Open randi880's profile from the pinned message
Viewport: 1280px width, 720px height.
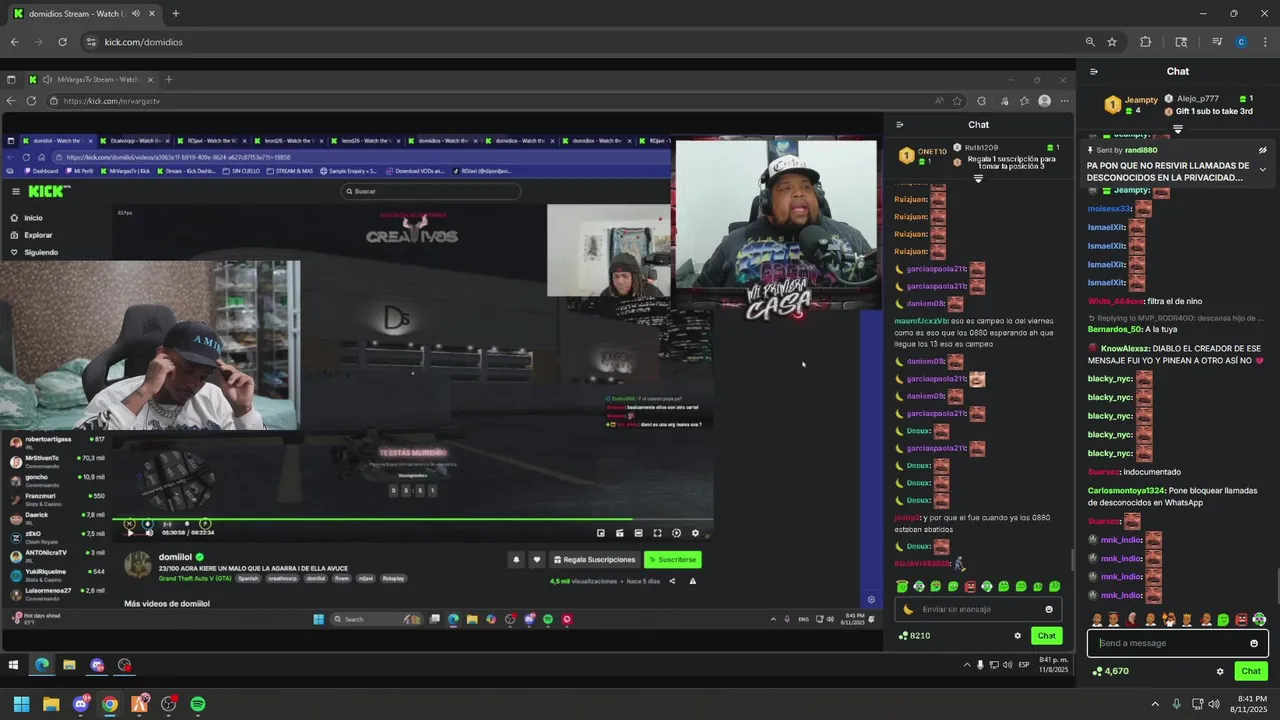(x=1141, y=150)
